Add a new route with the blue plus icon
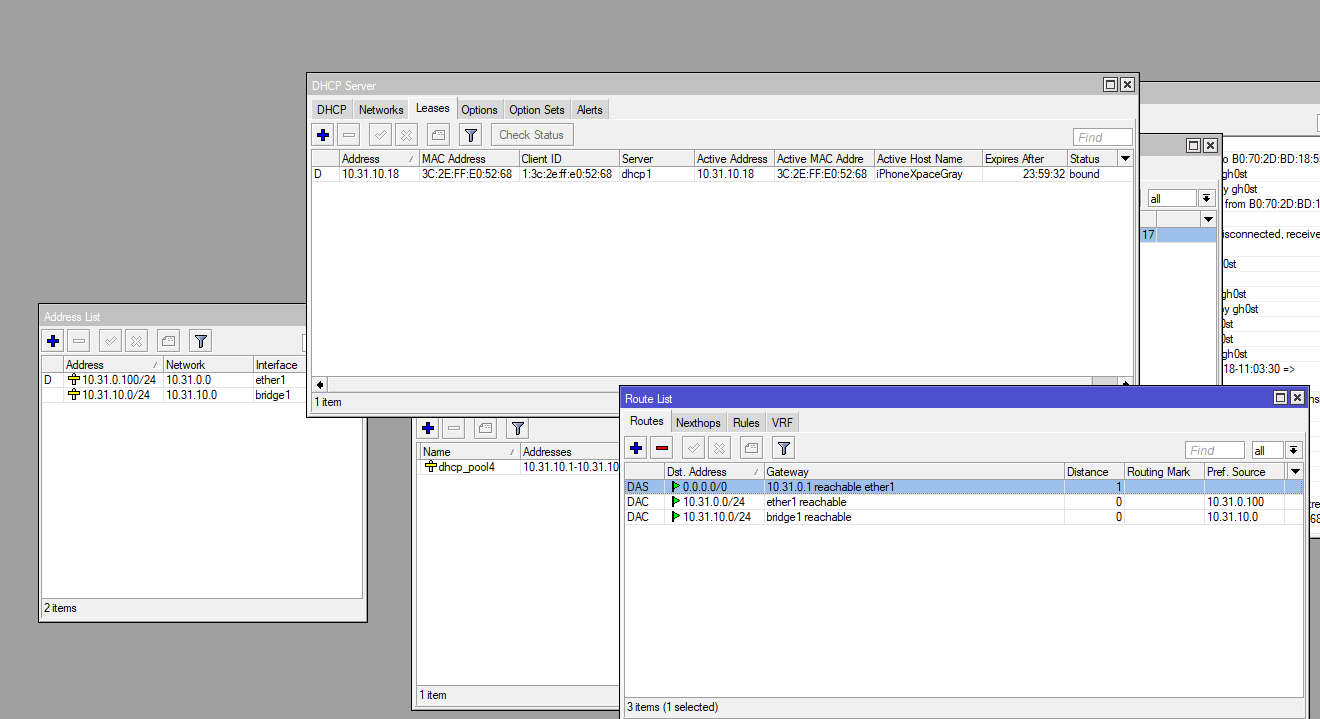1320x719 pixels. click(636, 448)
